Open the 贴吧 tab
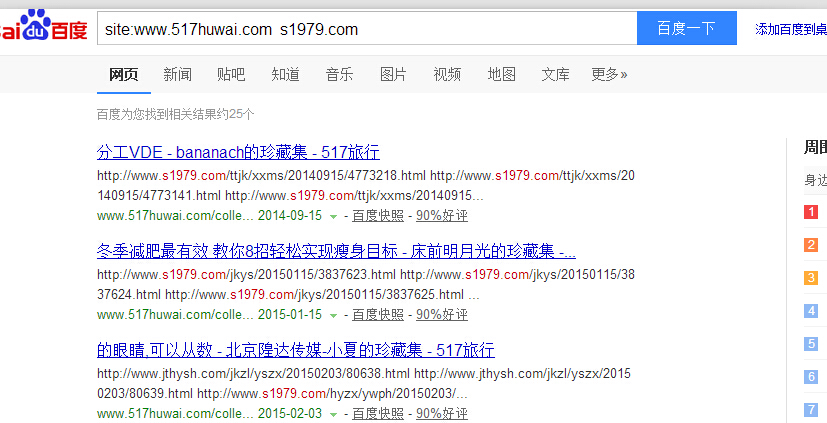This screenshot has width=827, height=423. coord(231,74)
